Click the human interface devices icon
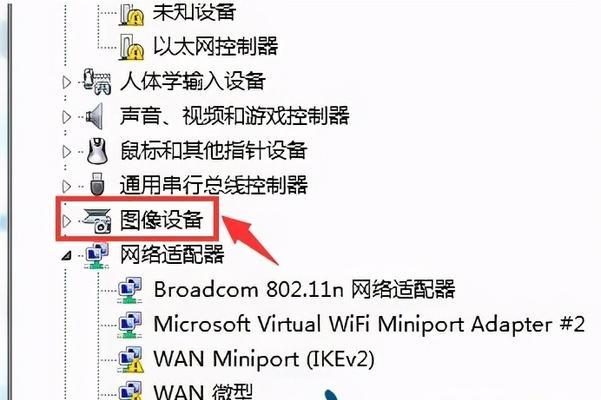This screenshot has width=601, height=400. pos(97,81)
